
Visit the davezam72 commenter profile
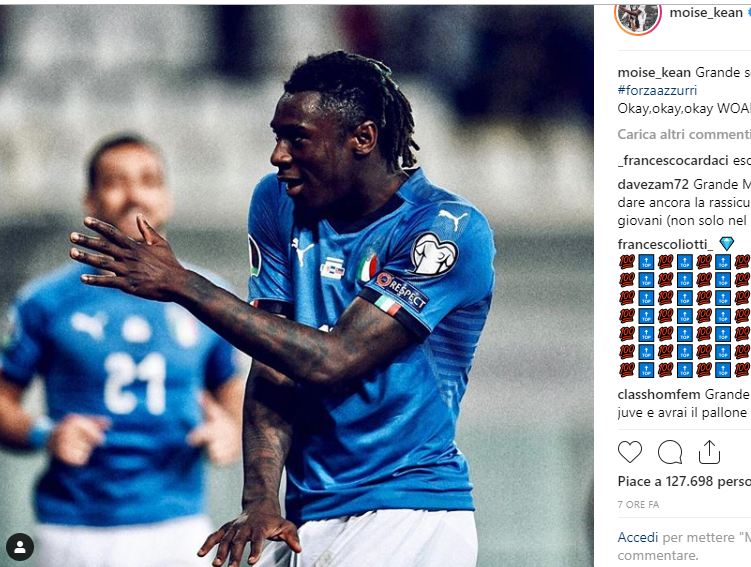click(653, 184)
